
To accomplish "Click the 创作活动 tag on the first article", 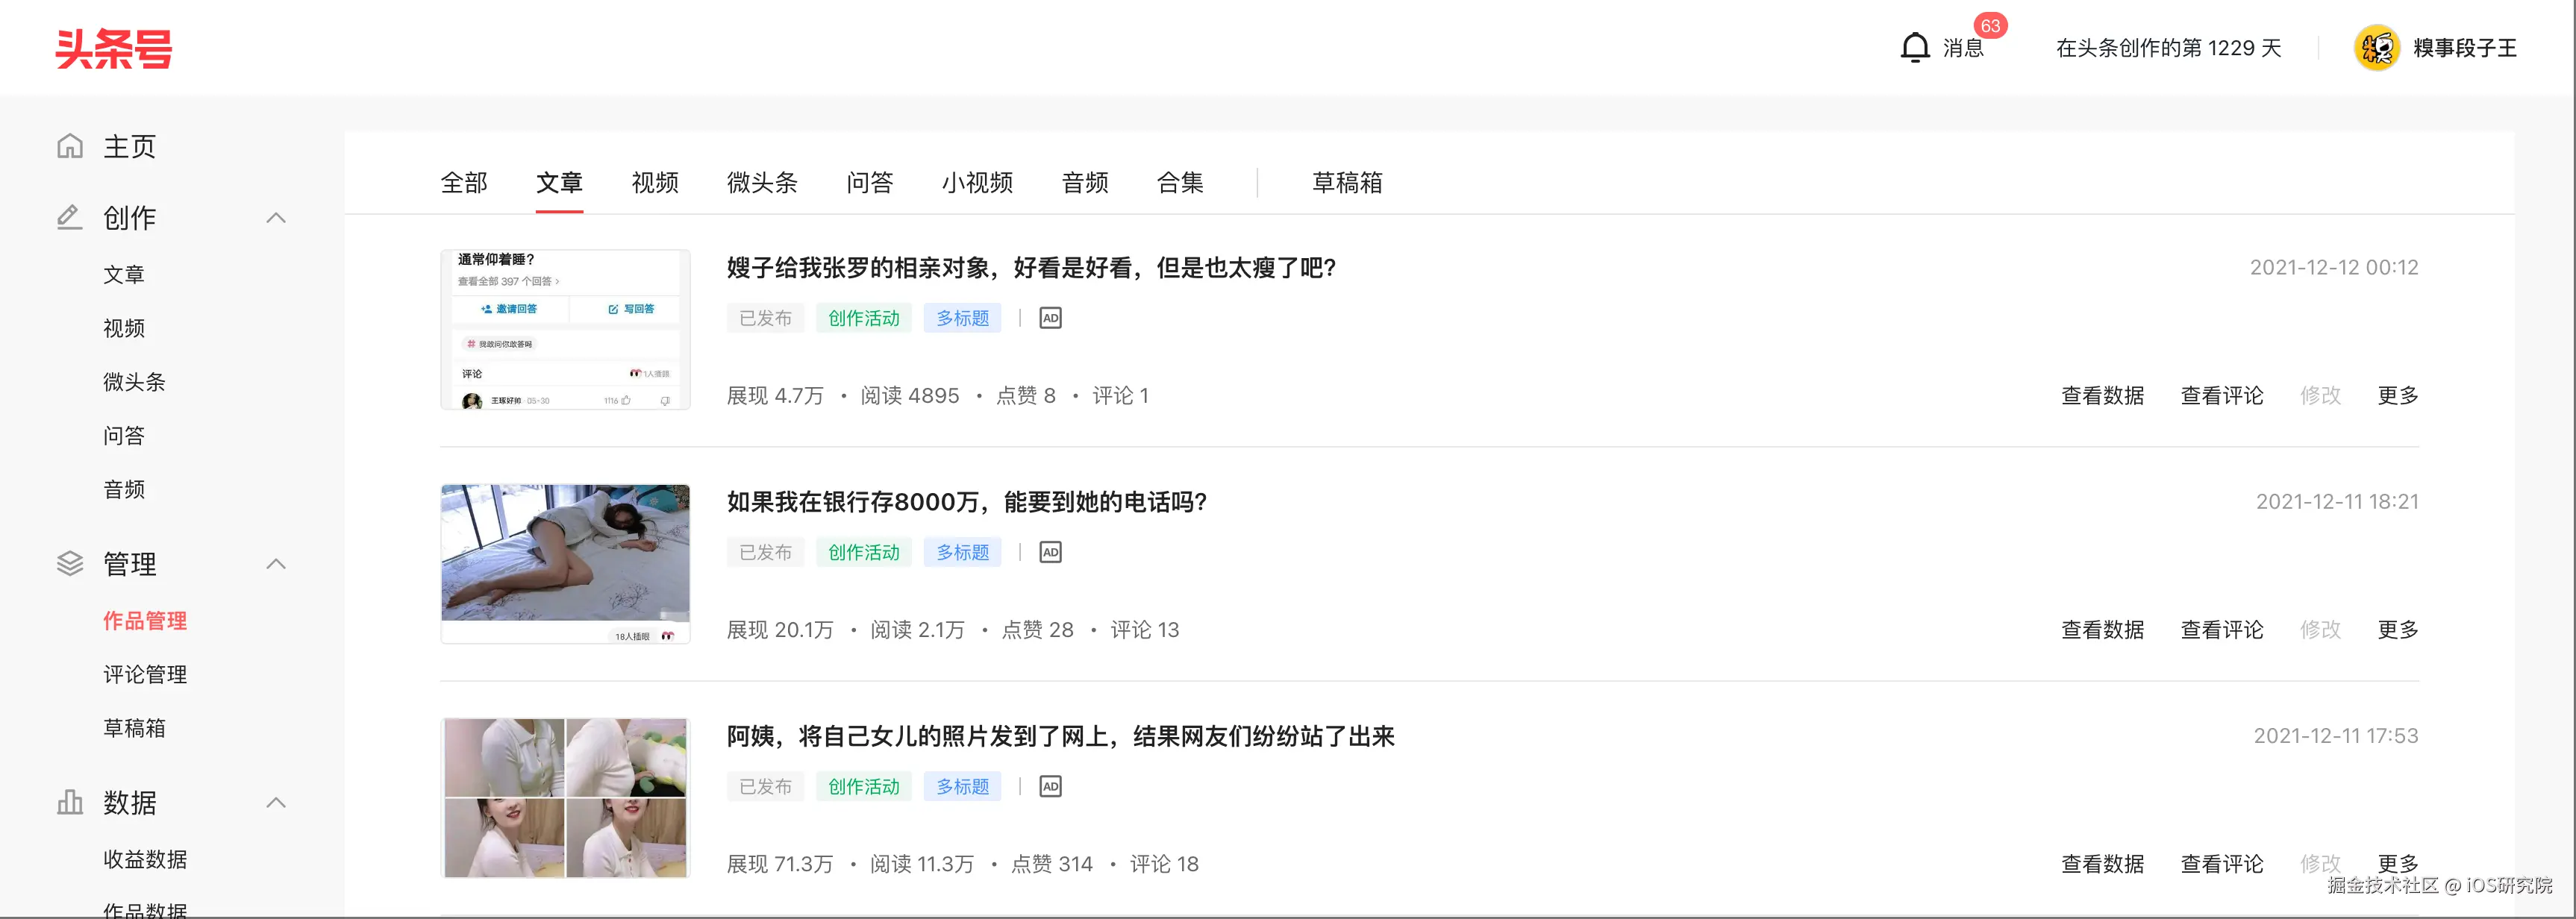I will coord(863,317).
